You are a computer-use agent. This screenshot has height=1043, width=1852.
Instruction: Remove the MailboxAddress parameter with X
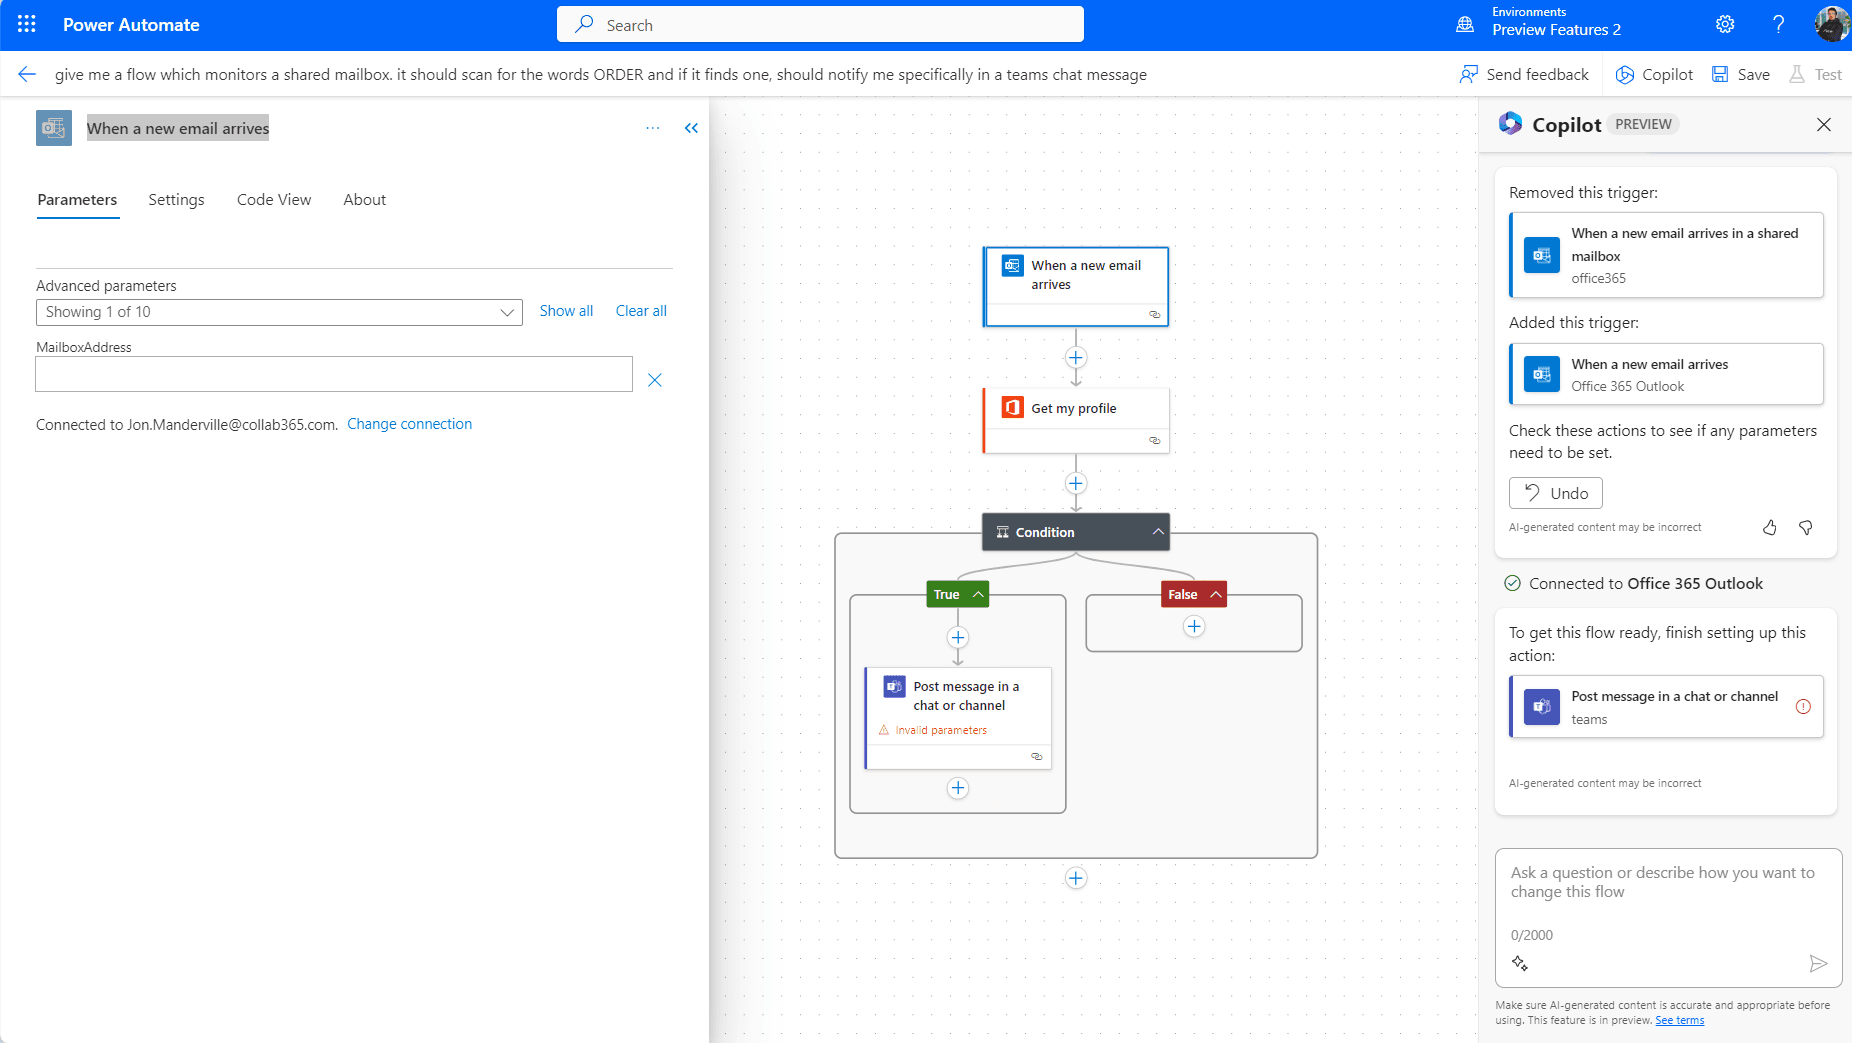(655, 380)
